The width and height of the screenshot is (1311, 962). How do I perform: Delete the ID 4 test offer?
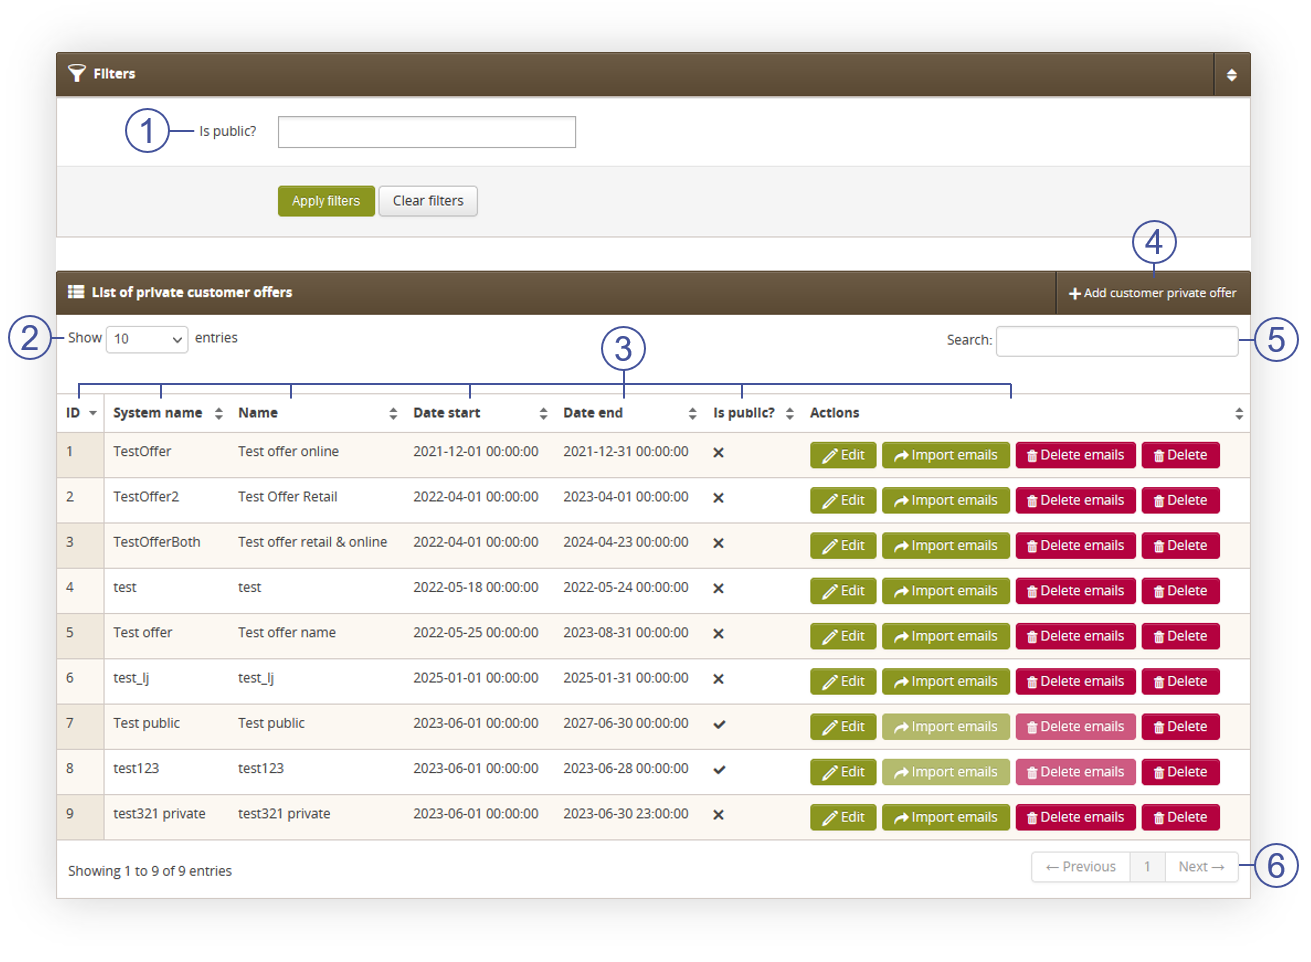[1181, 591]
